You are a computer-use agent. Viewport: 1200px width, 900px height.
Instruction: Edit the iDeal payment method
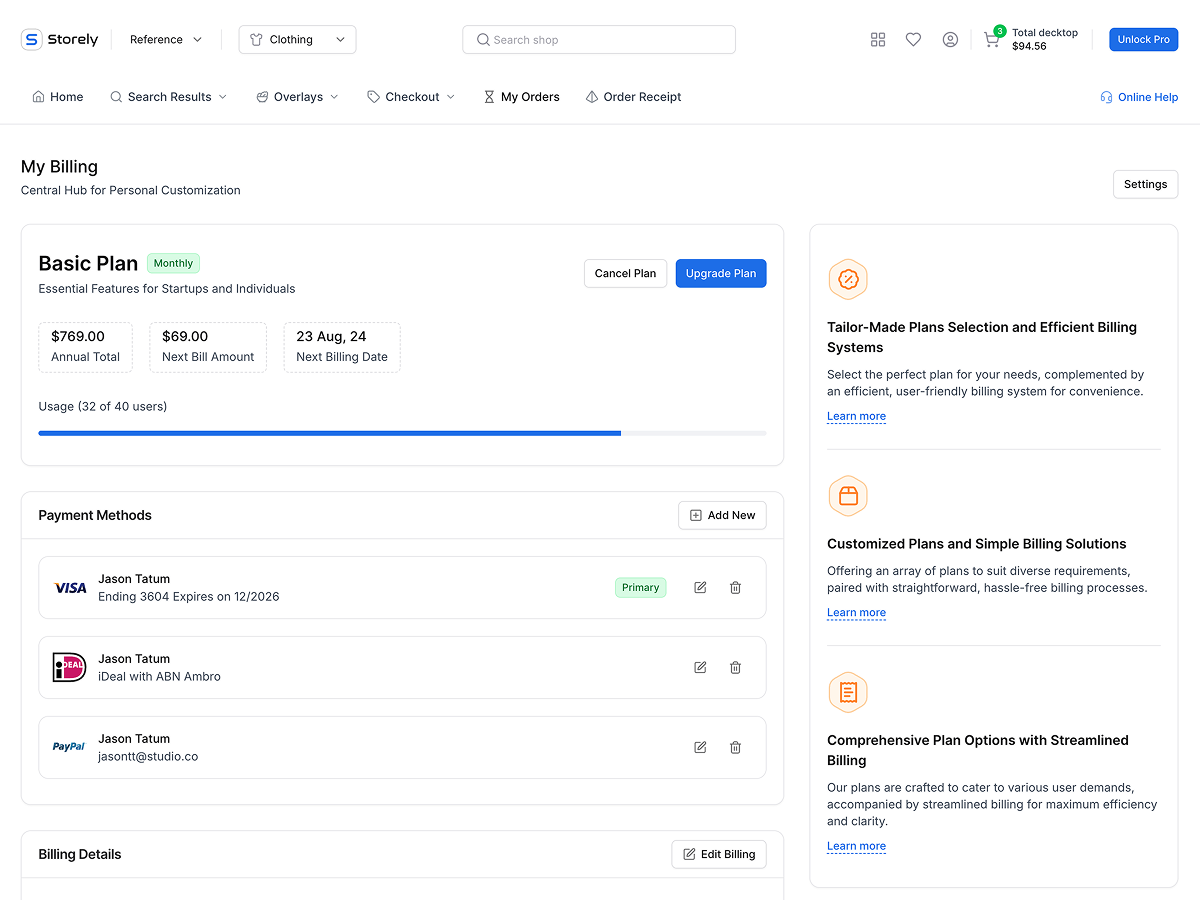click(700, 667)
